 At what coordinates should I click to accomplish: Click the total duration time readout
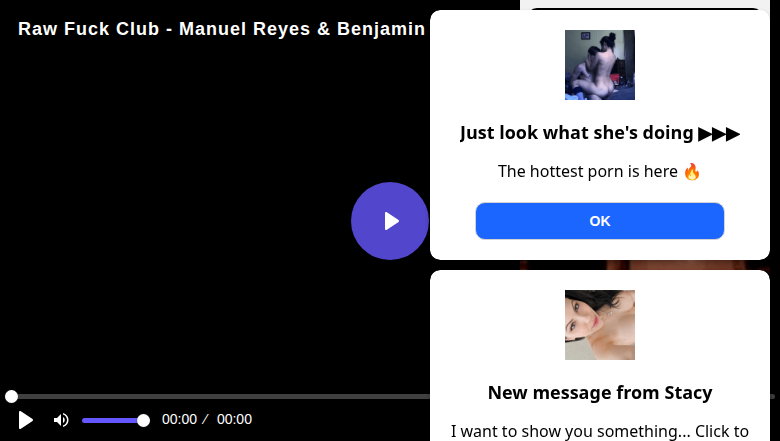(x=234, y=420)
